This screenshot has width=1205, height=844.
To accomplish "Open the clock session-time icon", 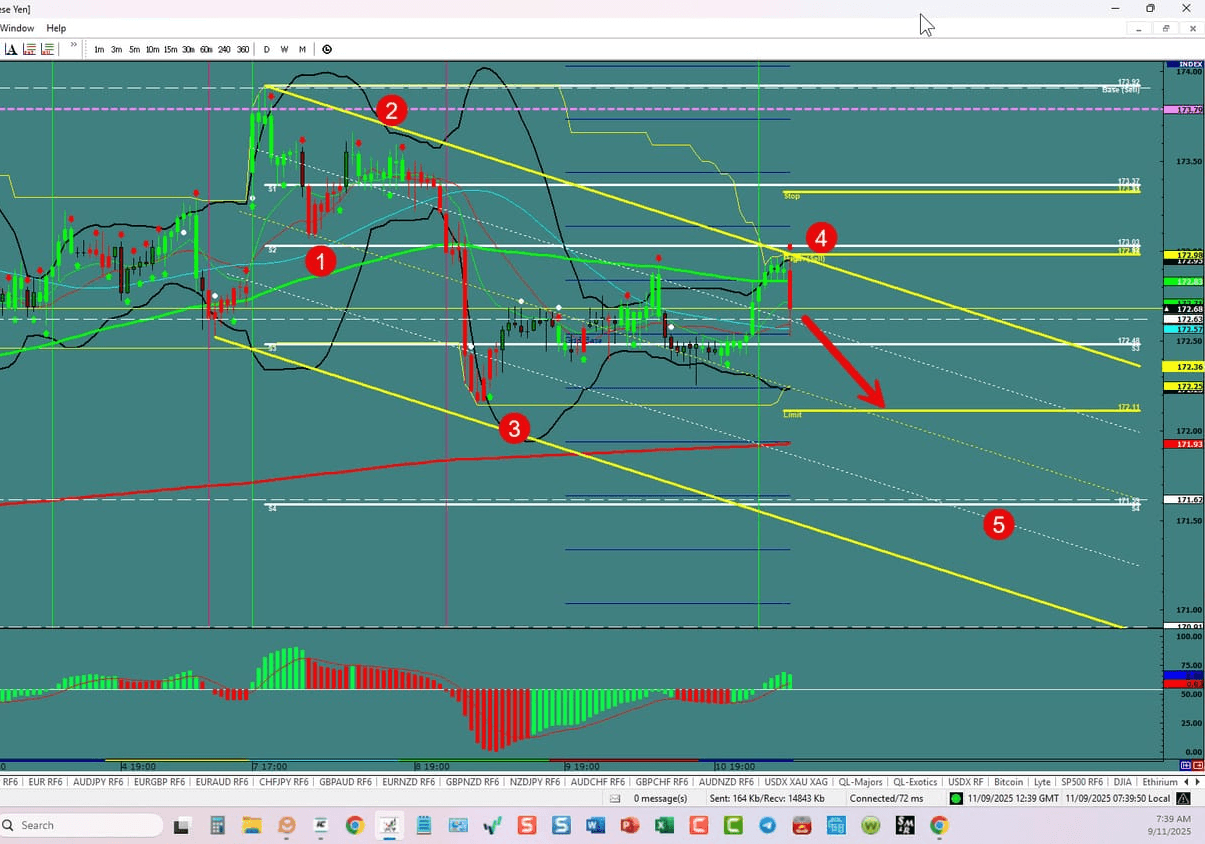I will [x=326, y=49].
